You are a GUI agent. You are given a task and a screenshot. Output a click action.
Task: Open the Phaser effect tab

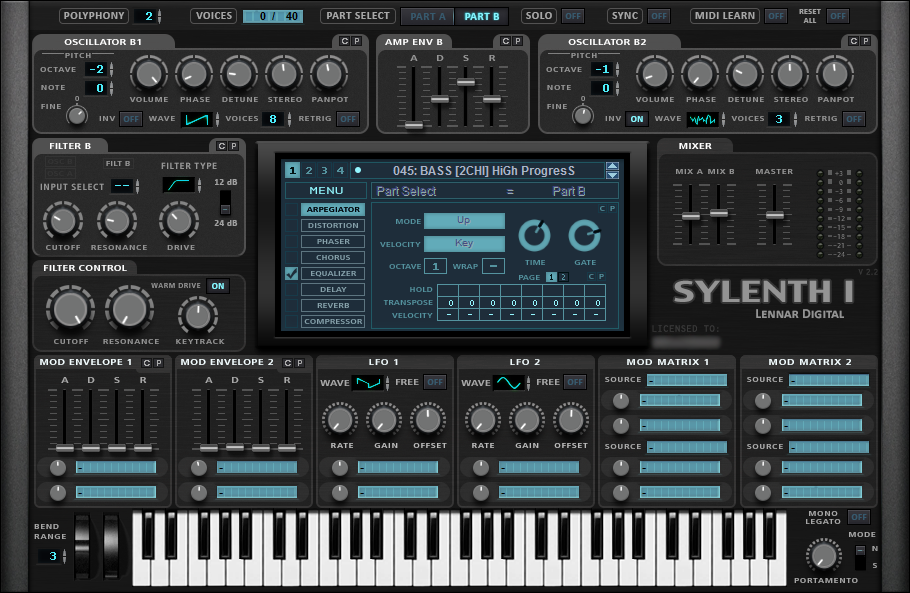333,241
